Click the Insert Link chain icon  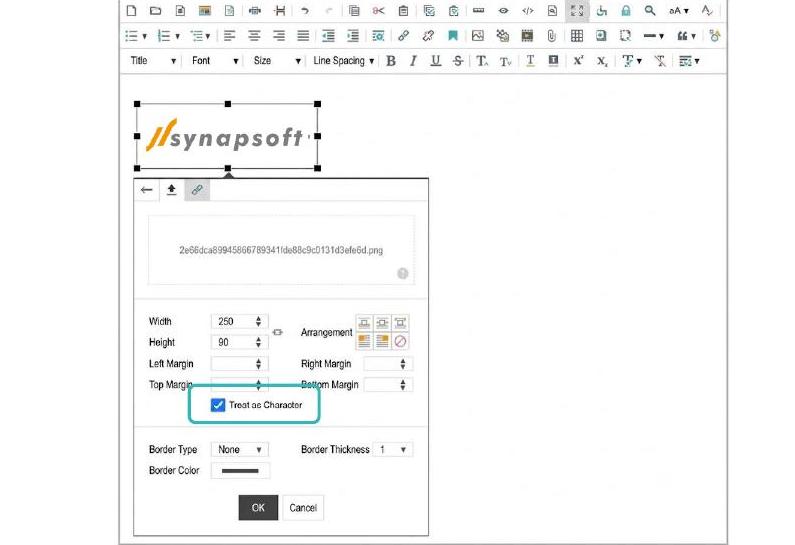[404, 35]
